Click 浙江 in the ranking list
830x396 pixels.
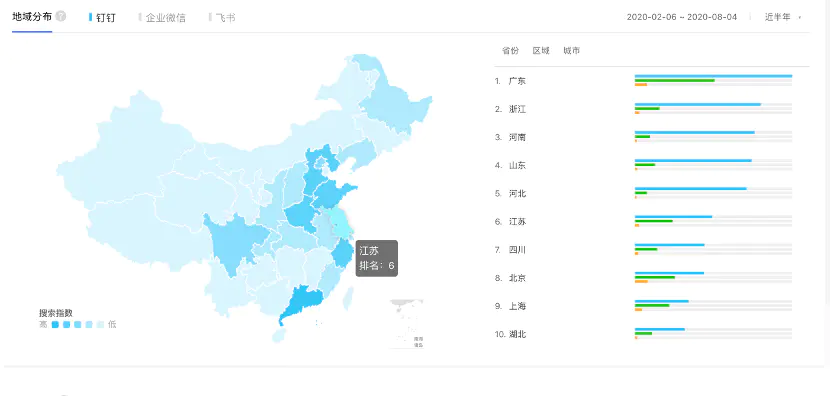tap(517, 109)
